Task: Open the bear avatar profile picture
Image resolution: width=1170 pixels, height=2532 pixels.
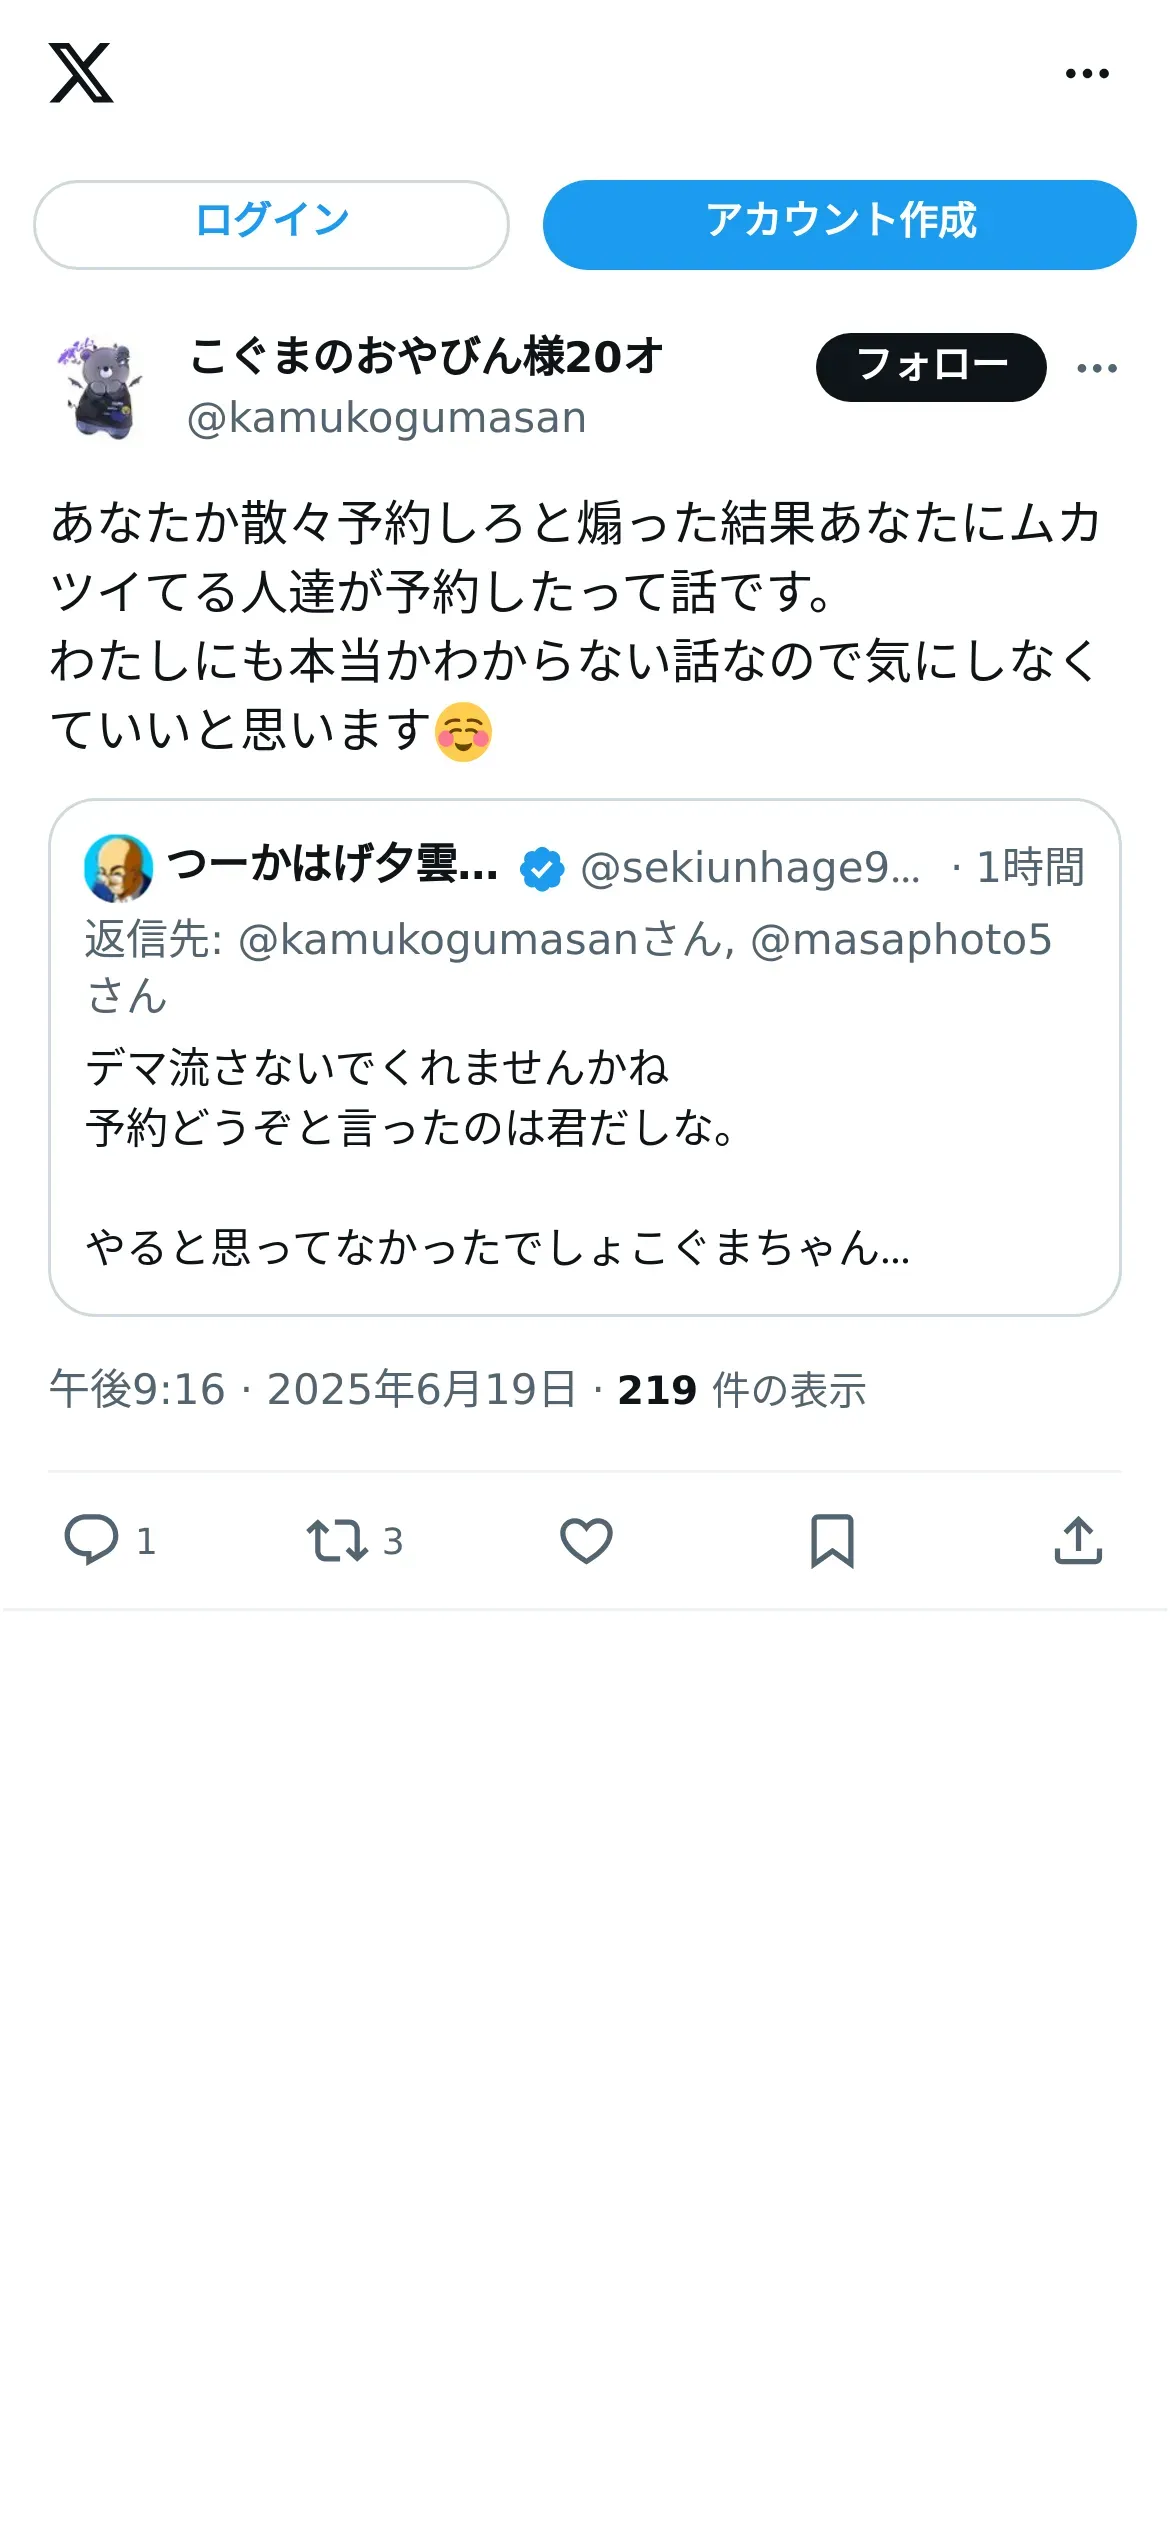Action: (x=99, y=387)
